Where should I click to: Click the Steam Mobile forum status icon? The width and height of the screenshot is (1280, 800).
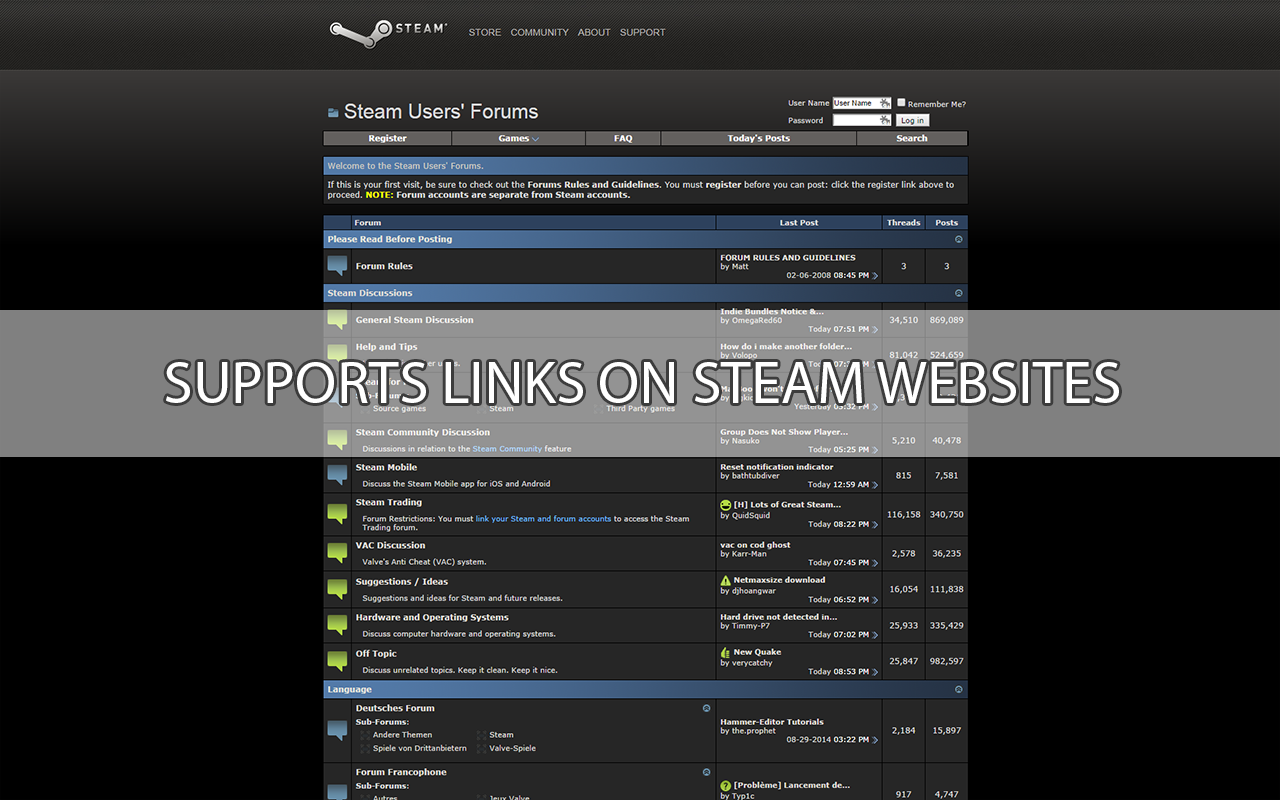tap(337, 475)
